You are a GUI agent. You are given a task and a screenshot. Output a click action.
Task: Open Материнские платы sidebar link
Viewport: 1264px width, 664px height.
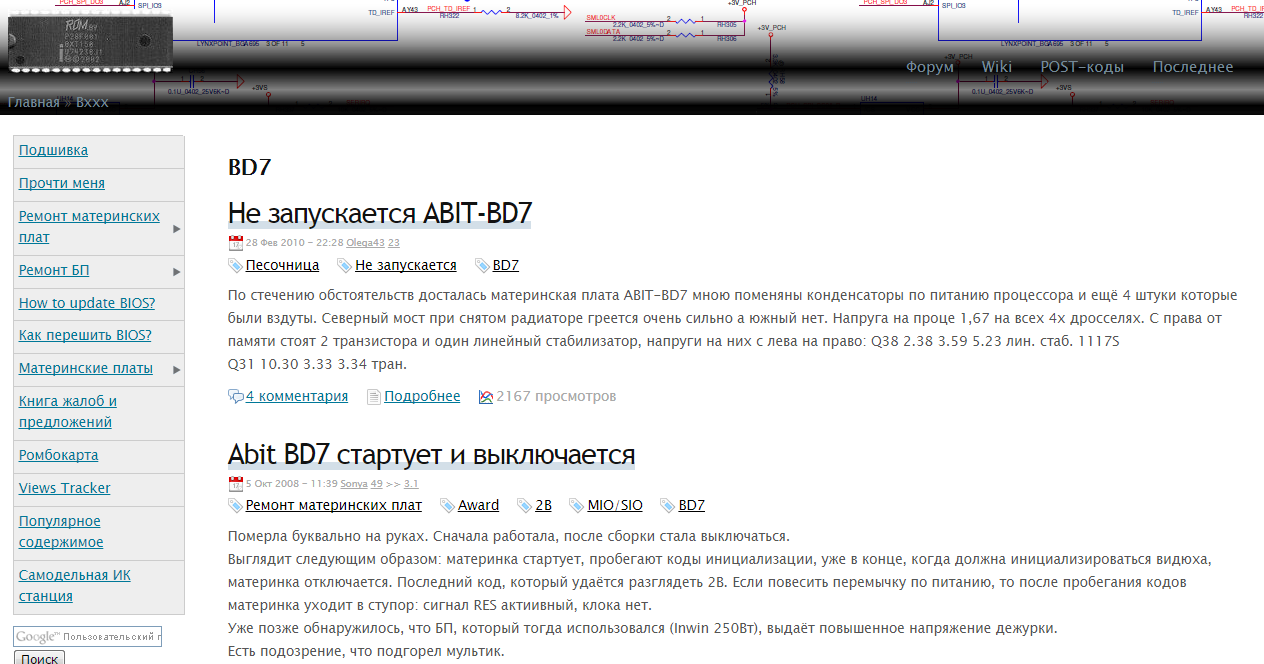pyautogui.click(x=86, y=368)
